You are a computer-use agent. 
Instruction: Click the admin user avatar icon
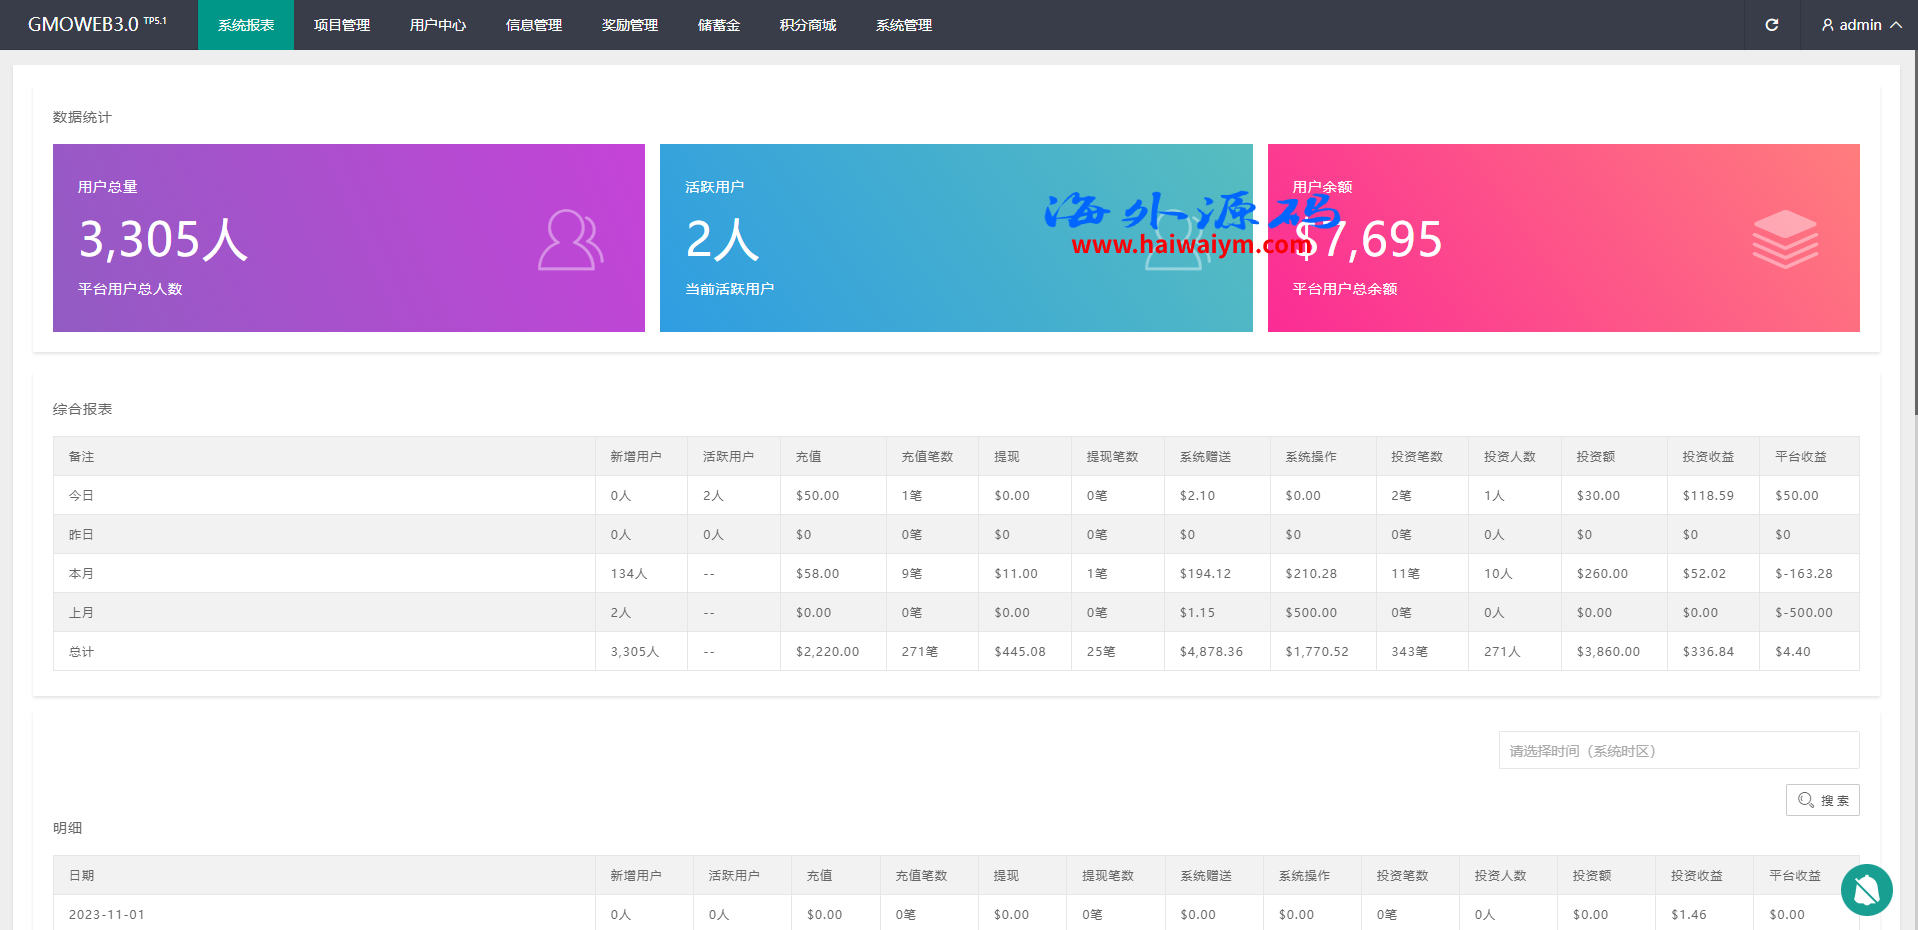1827,25
